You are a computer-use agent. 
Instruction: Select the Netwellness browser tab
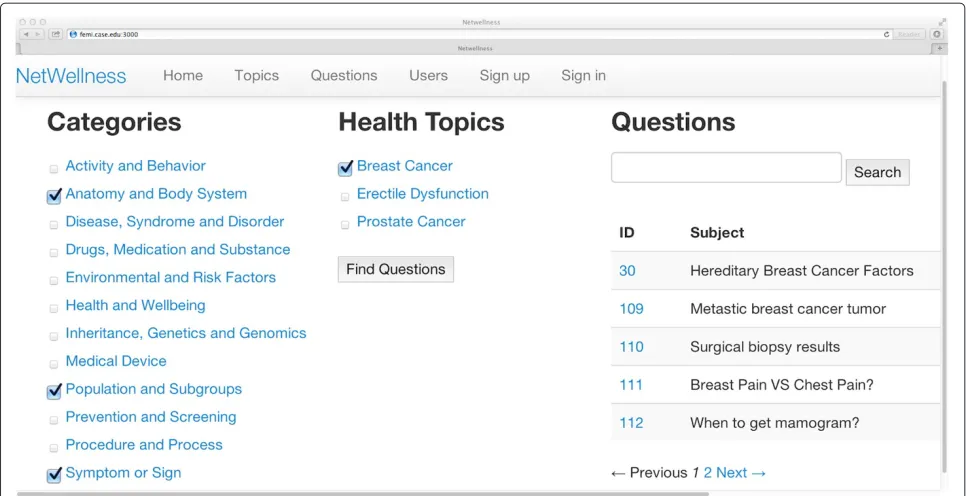pyautogui.click(x=474, y=48)
